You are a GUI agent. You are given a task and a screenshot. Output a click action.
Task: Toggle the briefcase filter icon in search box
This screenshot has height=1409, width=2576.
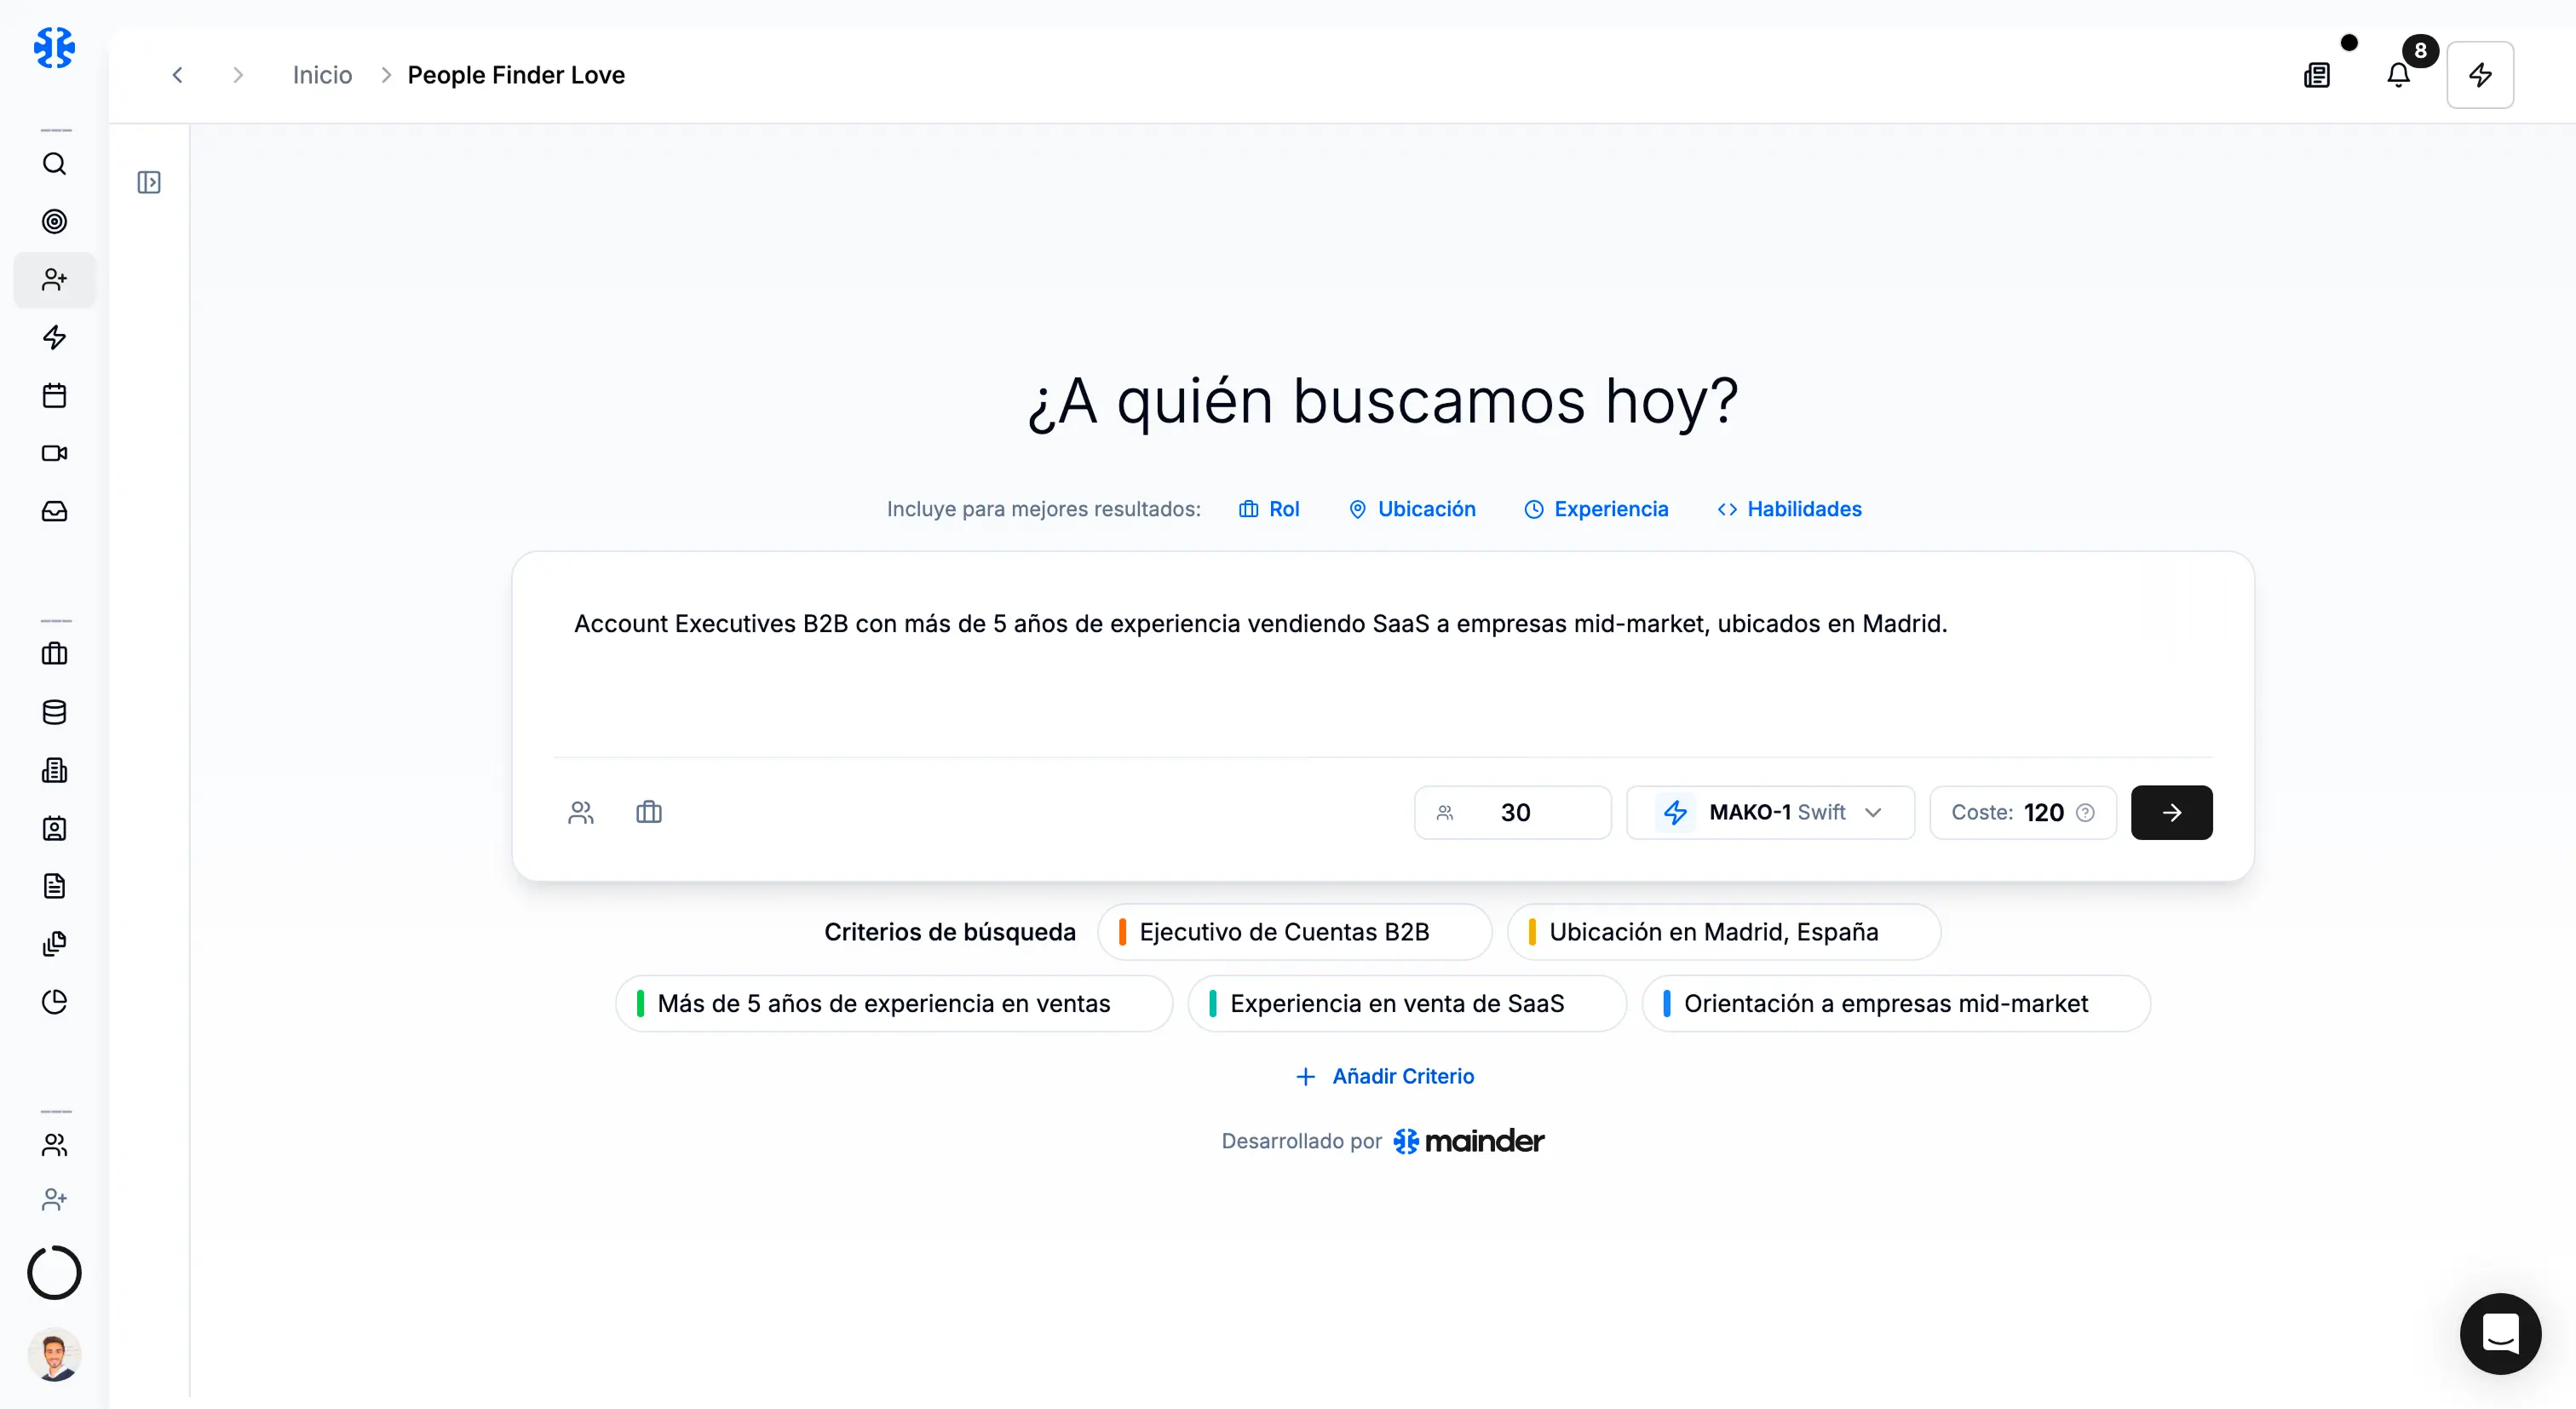(649, 813)
